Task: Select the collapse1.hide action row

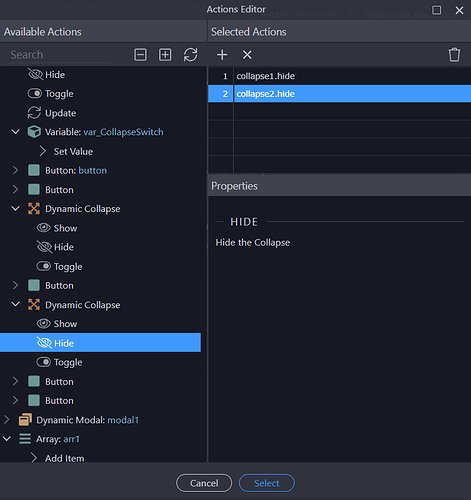Action: click(x=339, y=76)
